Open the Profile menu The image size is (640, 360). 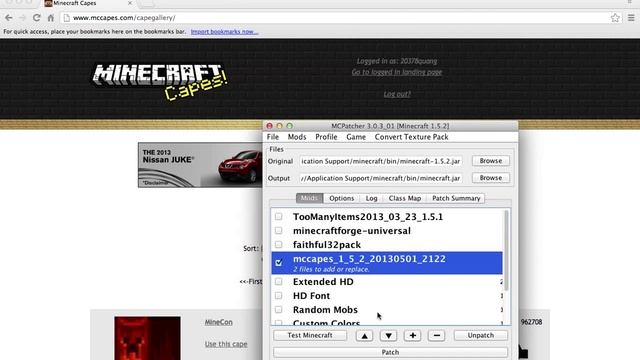(x=326, y=137)
